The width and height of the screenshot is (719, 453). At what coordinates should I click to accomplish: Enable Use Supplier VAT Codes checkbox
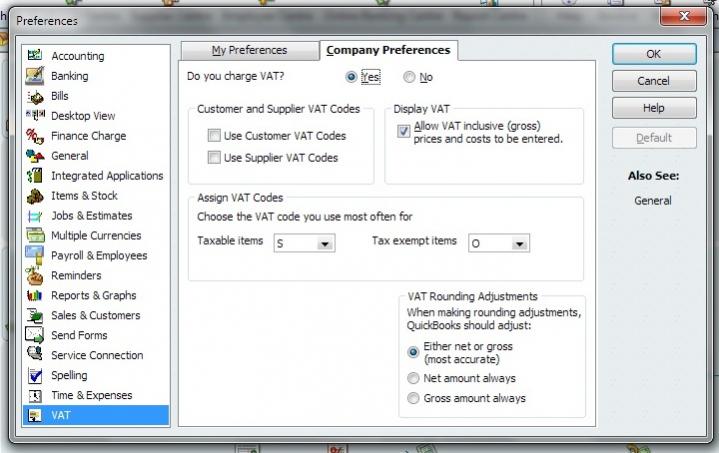(214, 158)
